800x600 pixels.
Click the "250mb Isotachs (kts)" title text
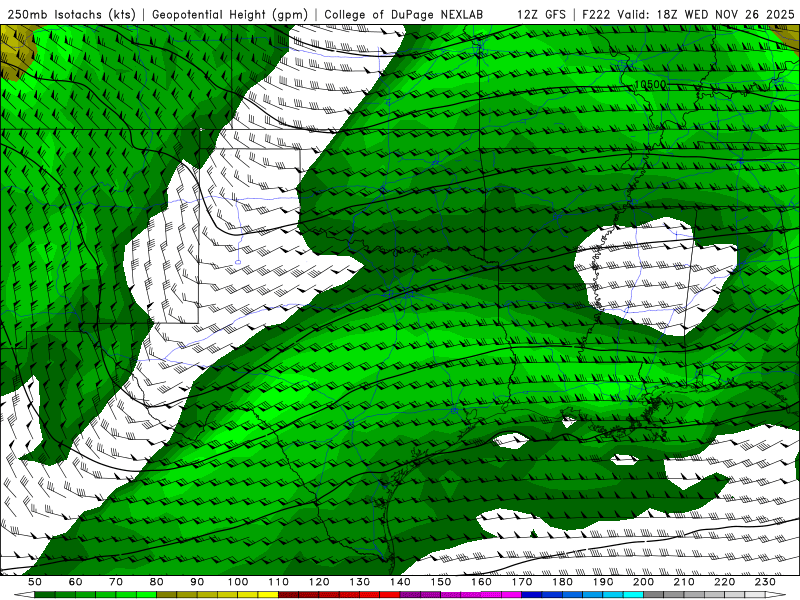click(x=71, y=15)
